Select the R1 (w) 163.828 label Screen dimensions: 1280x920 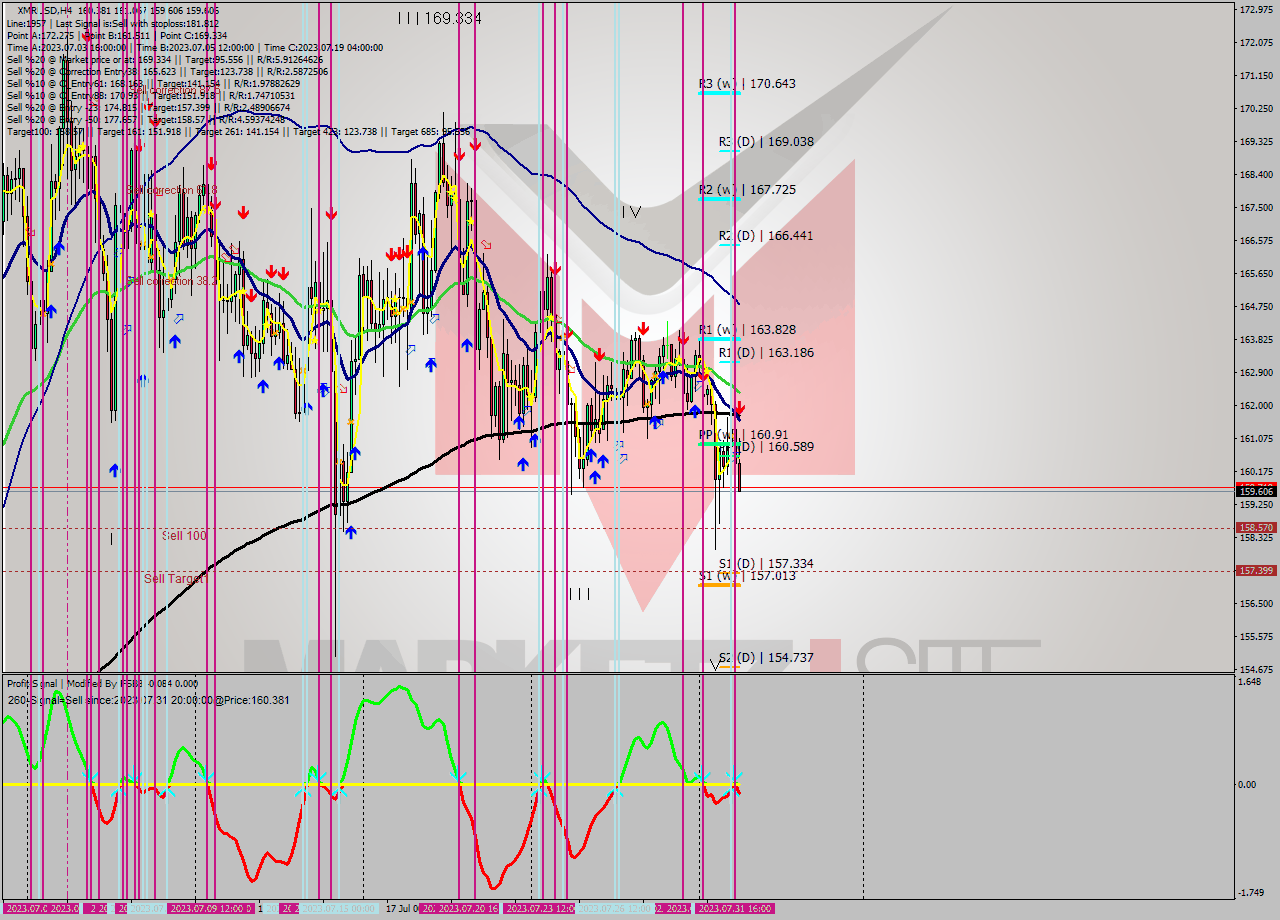(x=747, y=330)
